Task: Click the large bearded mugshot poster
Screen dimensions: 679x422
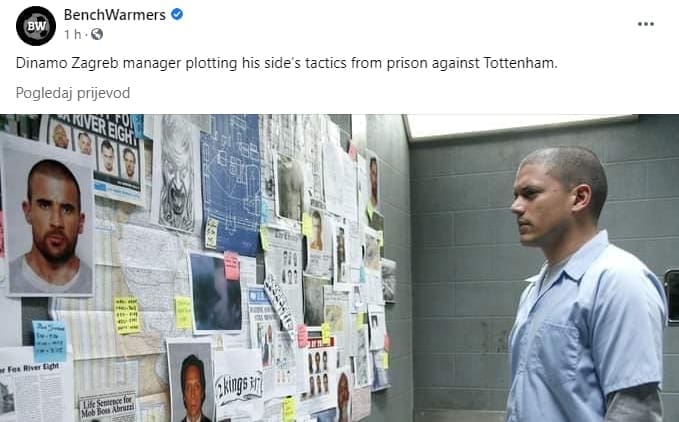Action: click(49, 218)
